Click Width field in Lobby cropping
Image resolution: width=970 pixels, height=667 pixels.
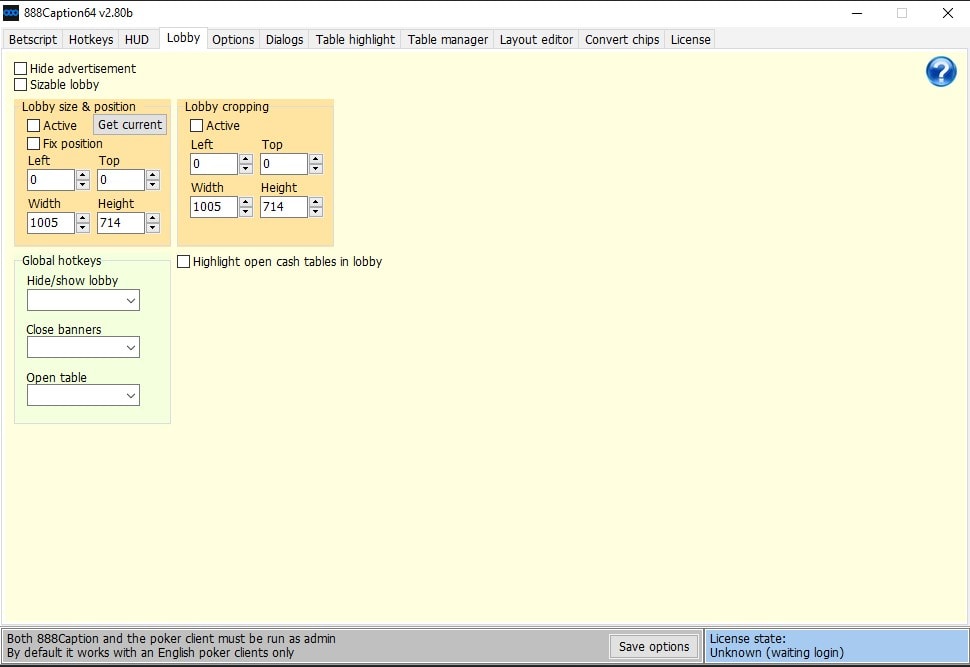point(213,207)
